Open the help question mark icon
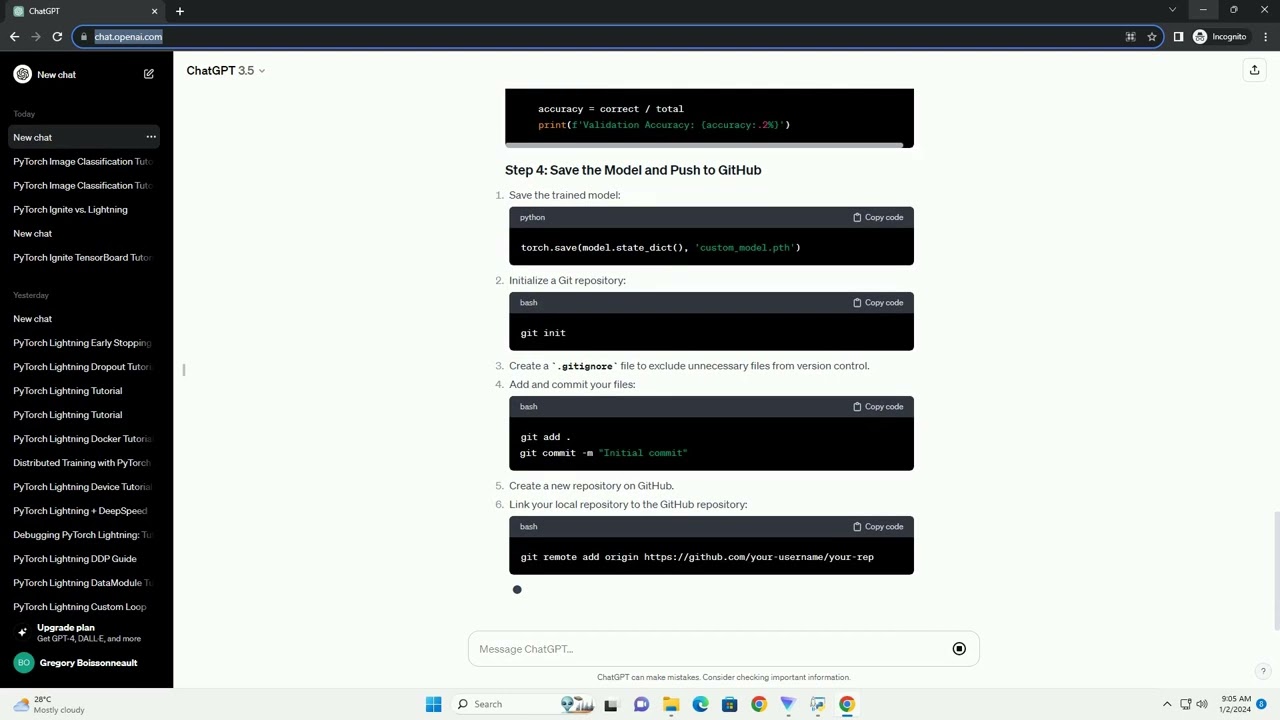 [1263, 672]
